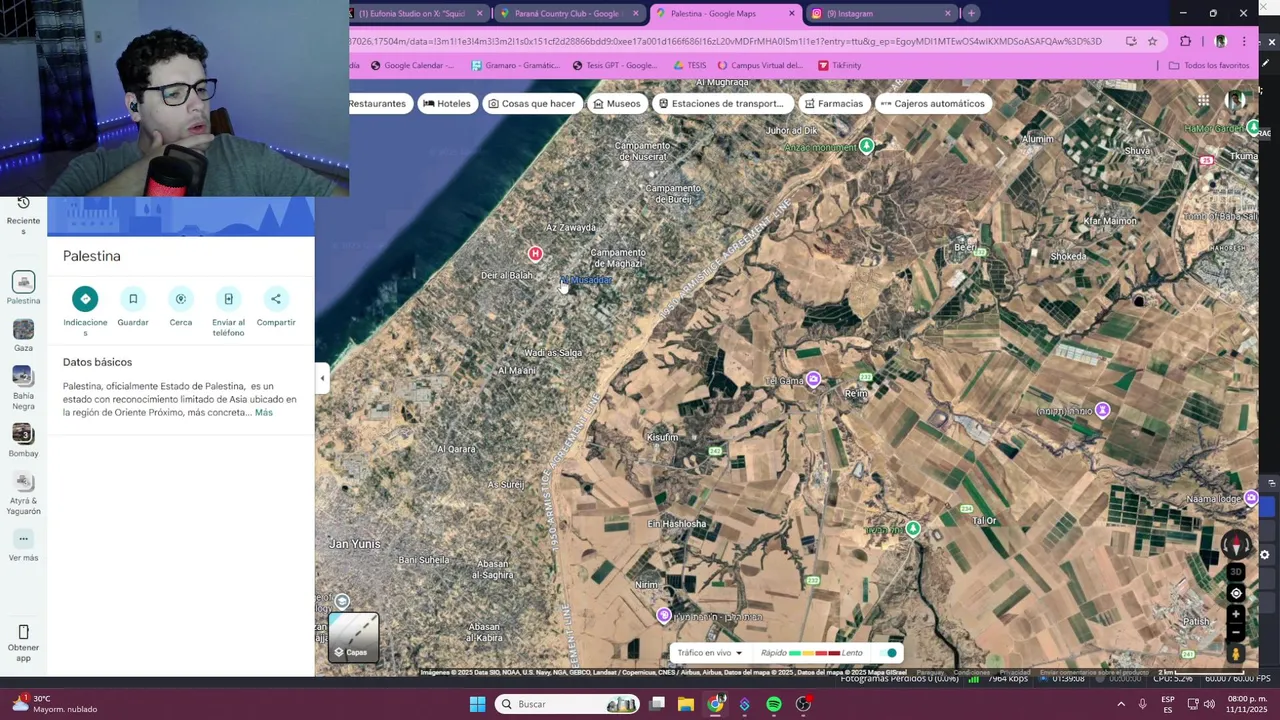Open the Capas layers thumbnail
1280x720 pixels.
coord(354,638)
